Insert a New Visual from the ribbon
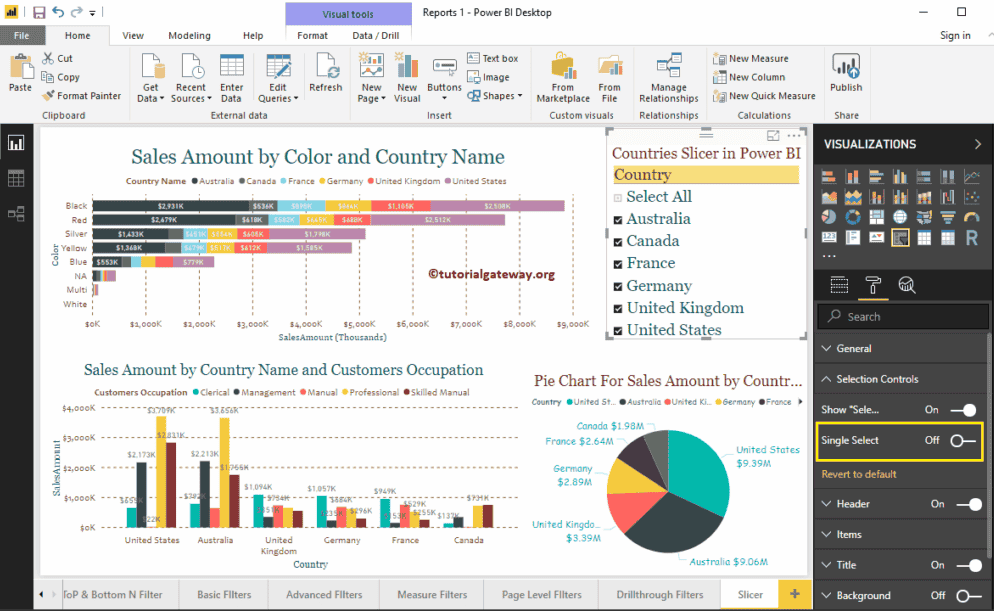Viewport: 994px width, 611px height. tap(406, 75)
